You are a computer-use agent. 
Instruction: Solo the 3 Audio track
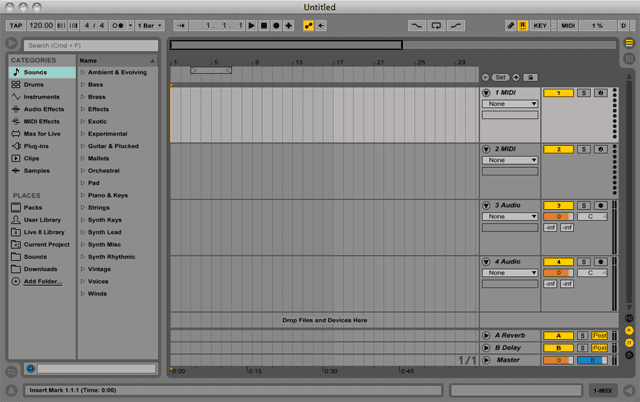point(584,206)
